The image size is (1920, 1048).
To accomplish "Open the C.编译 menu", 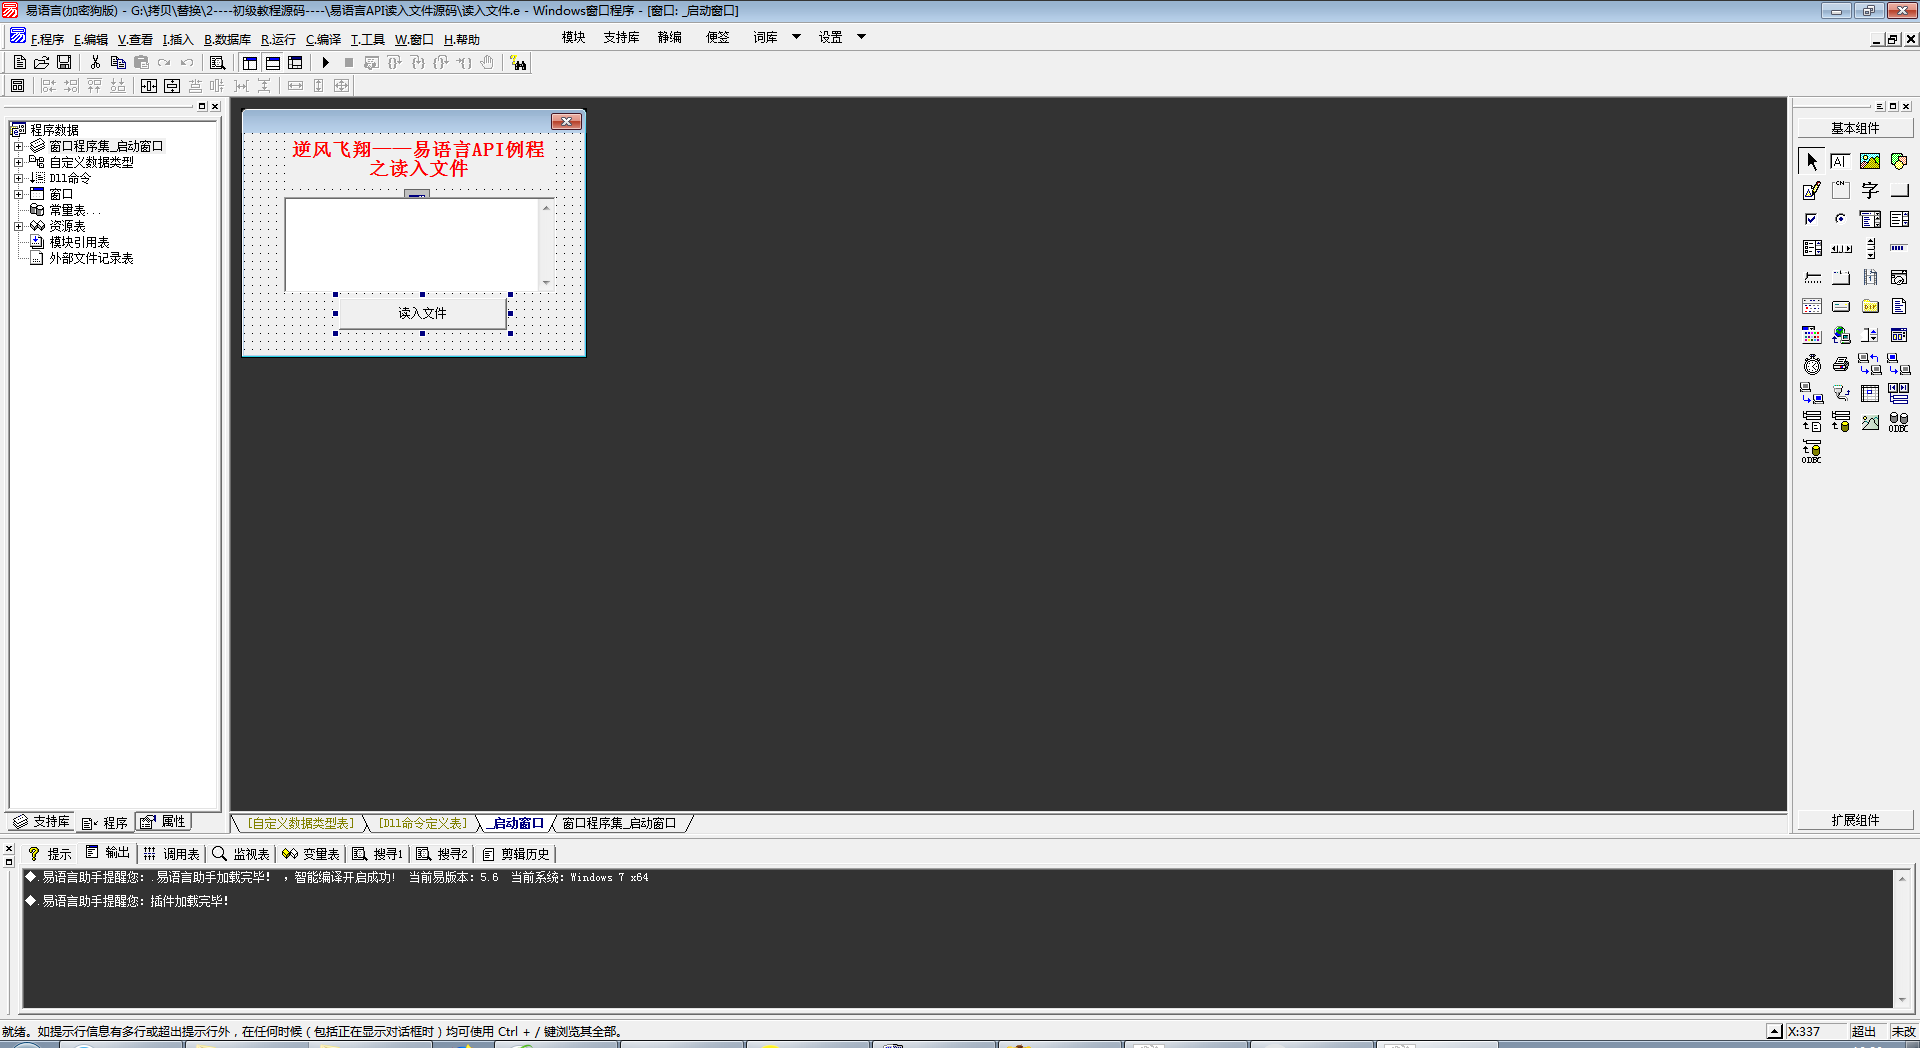I will point(323,39).
